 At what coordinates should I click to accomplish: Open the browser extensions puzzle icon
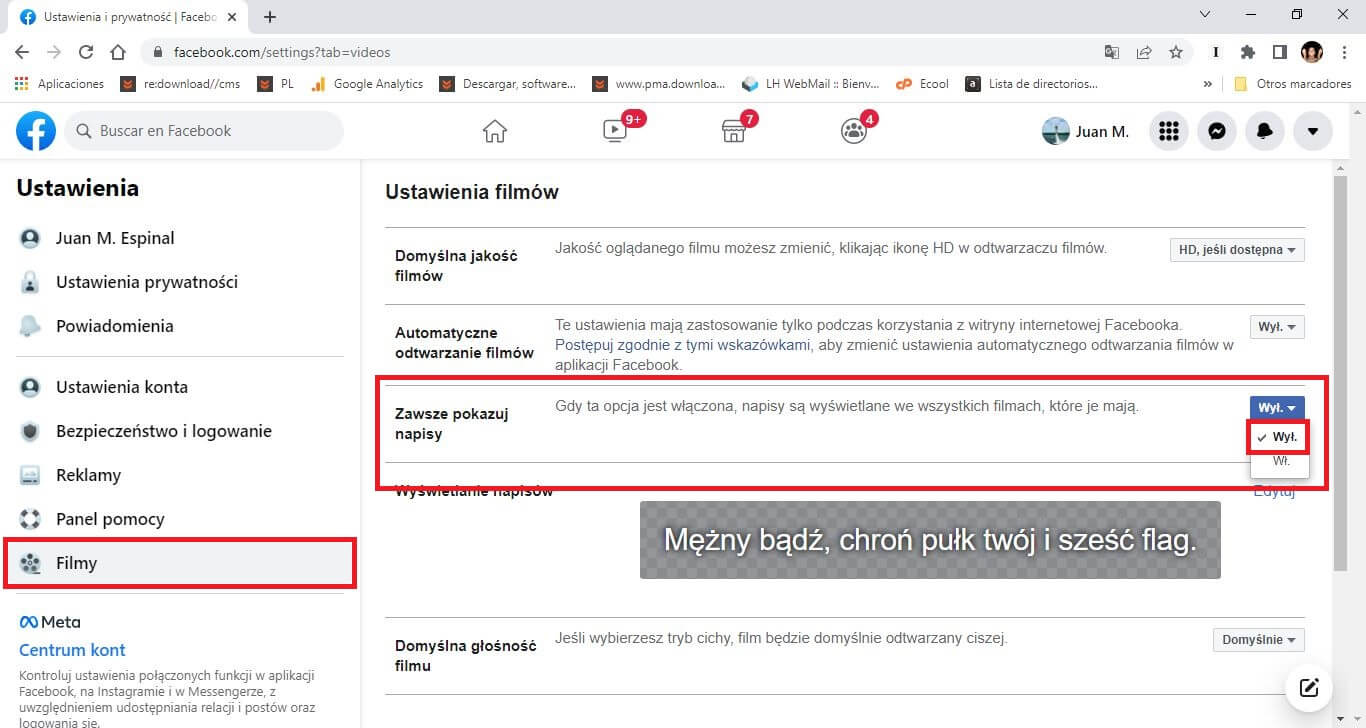pyautogui.click(x=1247, y=52)
